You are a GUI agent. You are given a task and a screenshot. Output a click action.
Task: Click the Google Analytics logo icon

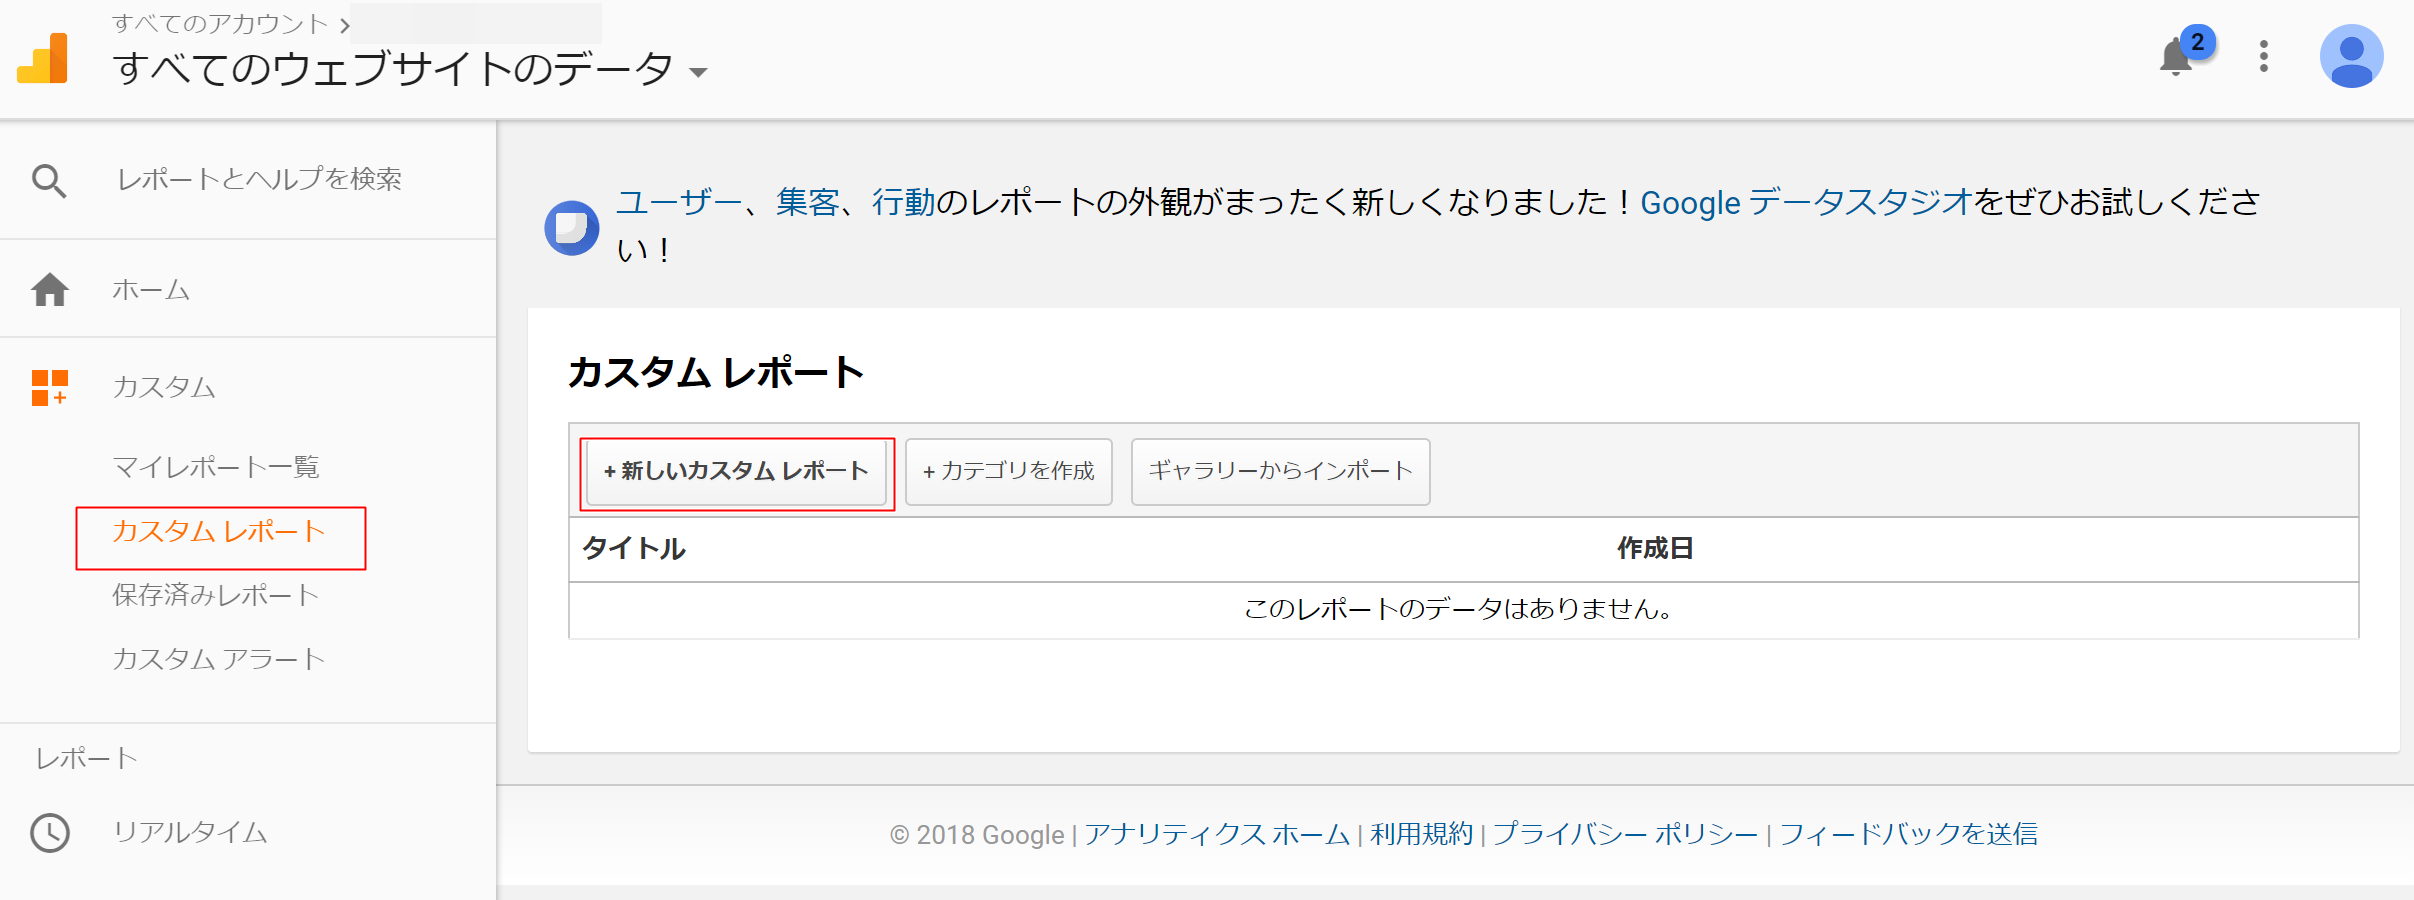pyautogui.click(x=43, y=58)
